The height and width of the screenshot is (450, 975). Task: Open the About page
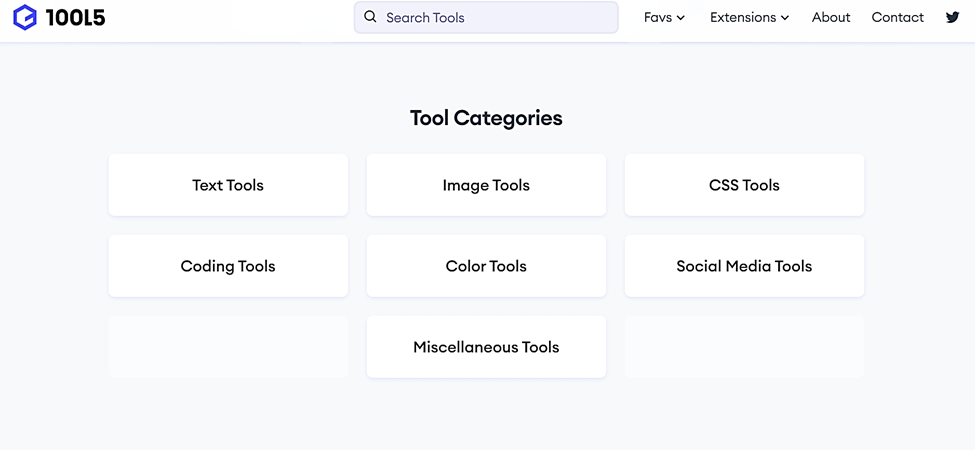[x=831, y=17]
